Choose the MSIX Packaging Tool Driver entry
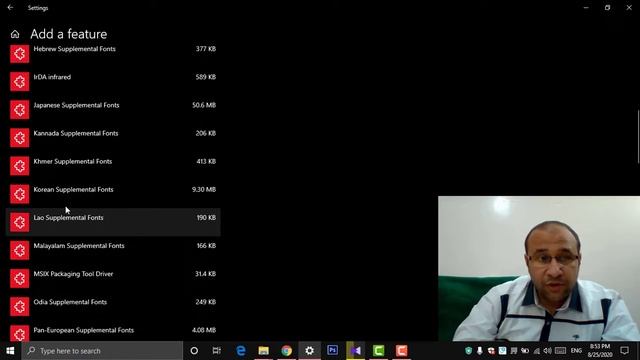This screenshot has width=640, height=360. coord(113,278)
